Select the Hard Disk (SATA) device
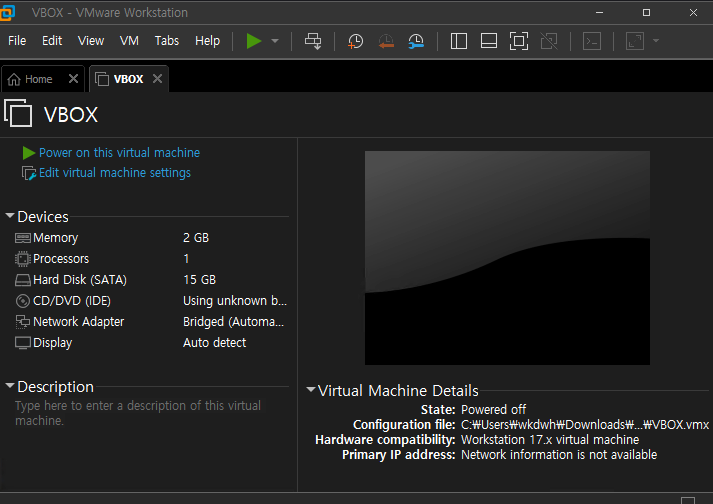The width and height of the screenshot is (713, 504). click(151, 280)
